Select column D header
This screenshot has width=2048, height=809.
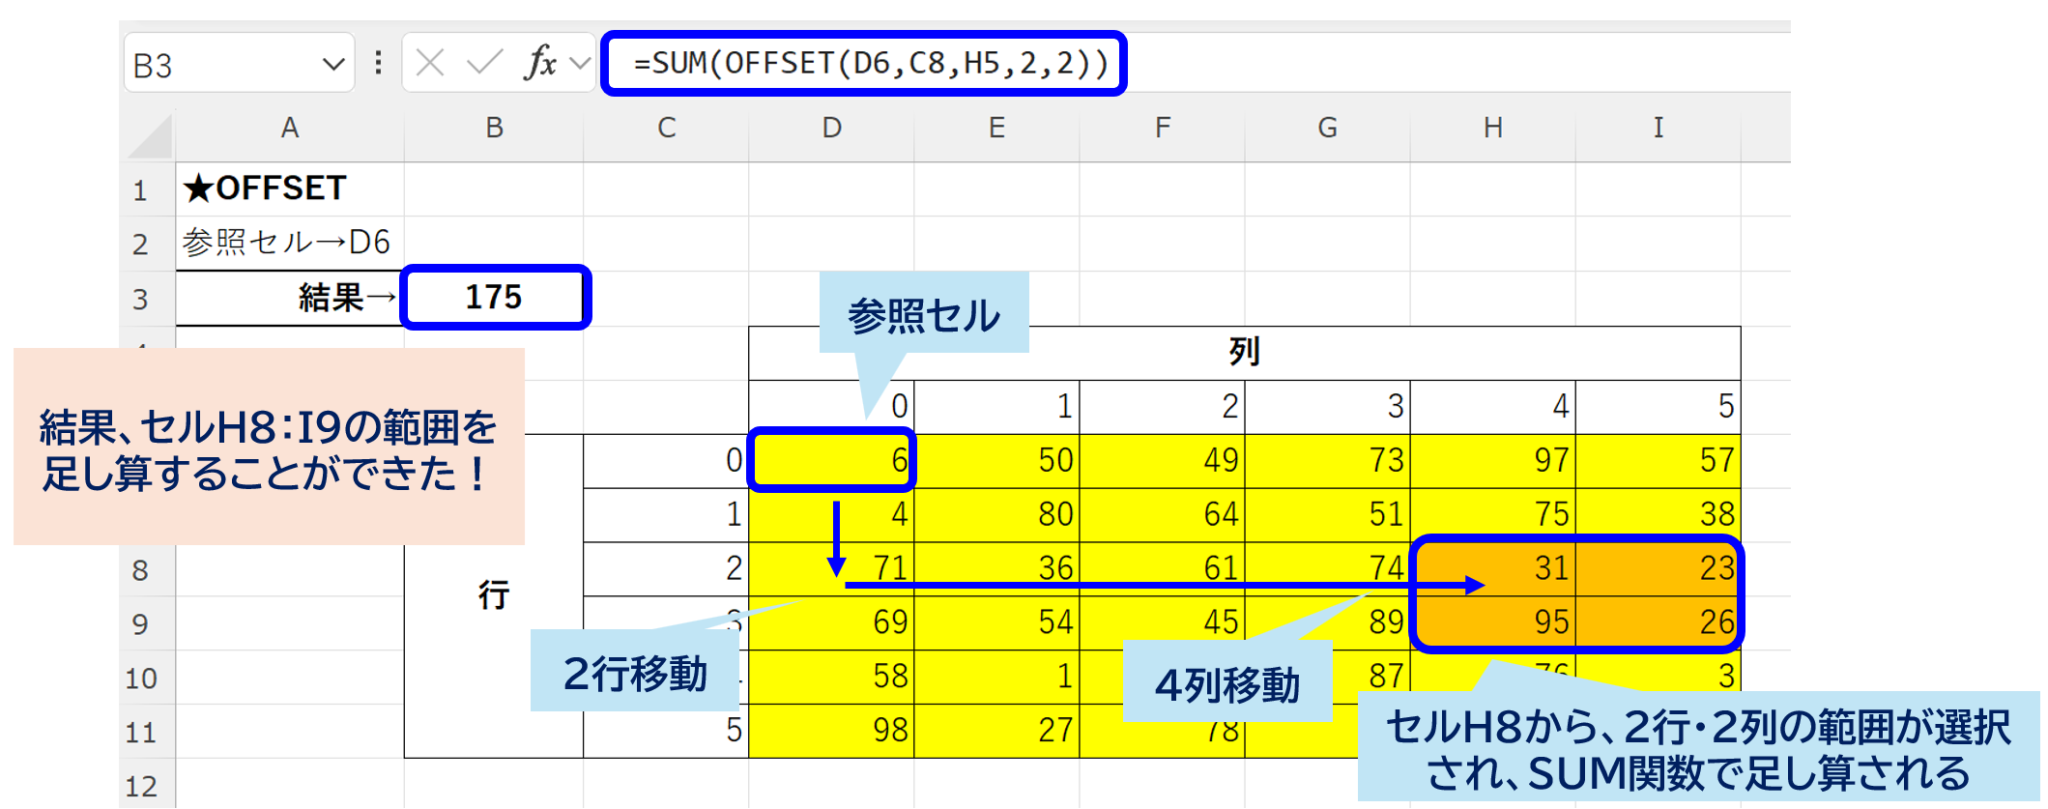point(831,128)
